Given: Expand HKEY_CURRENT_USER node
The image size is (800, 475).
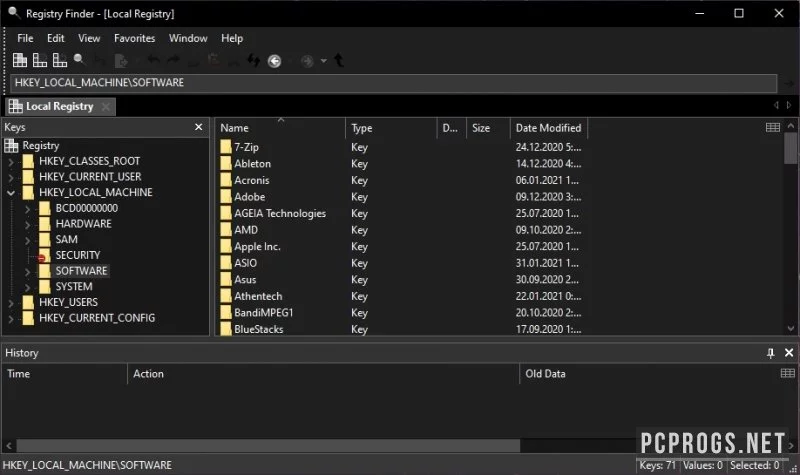Looking at the screenshot, I should 11,178.
